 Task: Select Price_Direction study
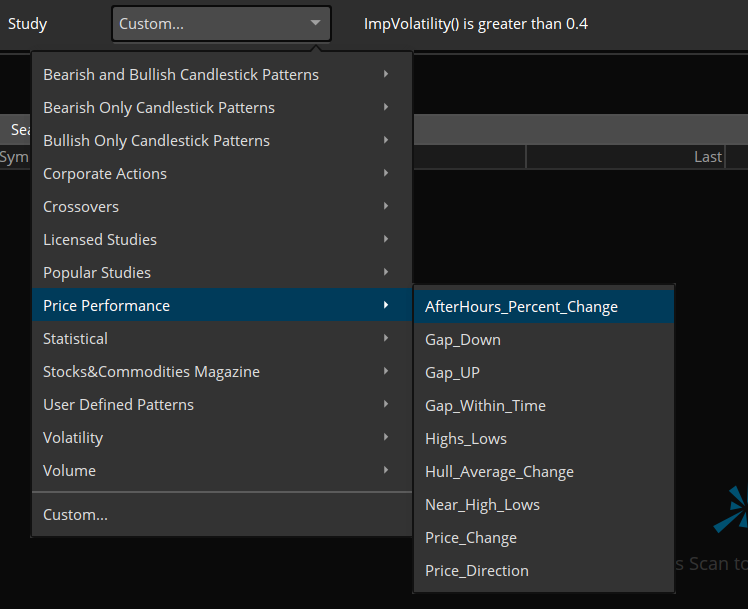click(x=544, y=570)
